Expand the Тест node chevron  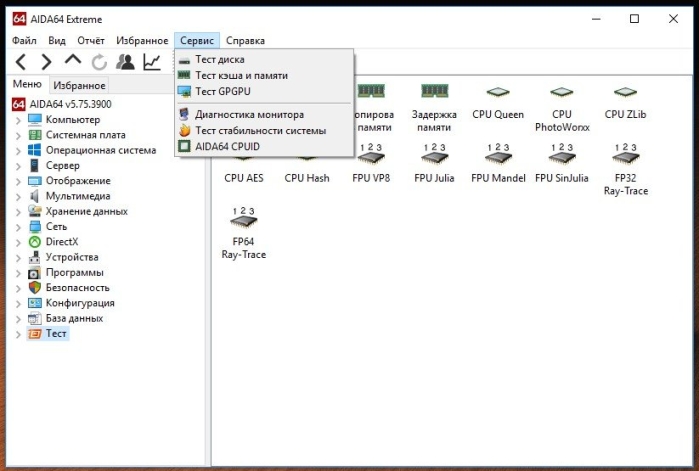18,334
